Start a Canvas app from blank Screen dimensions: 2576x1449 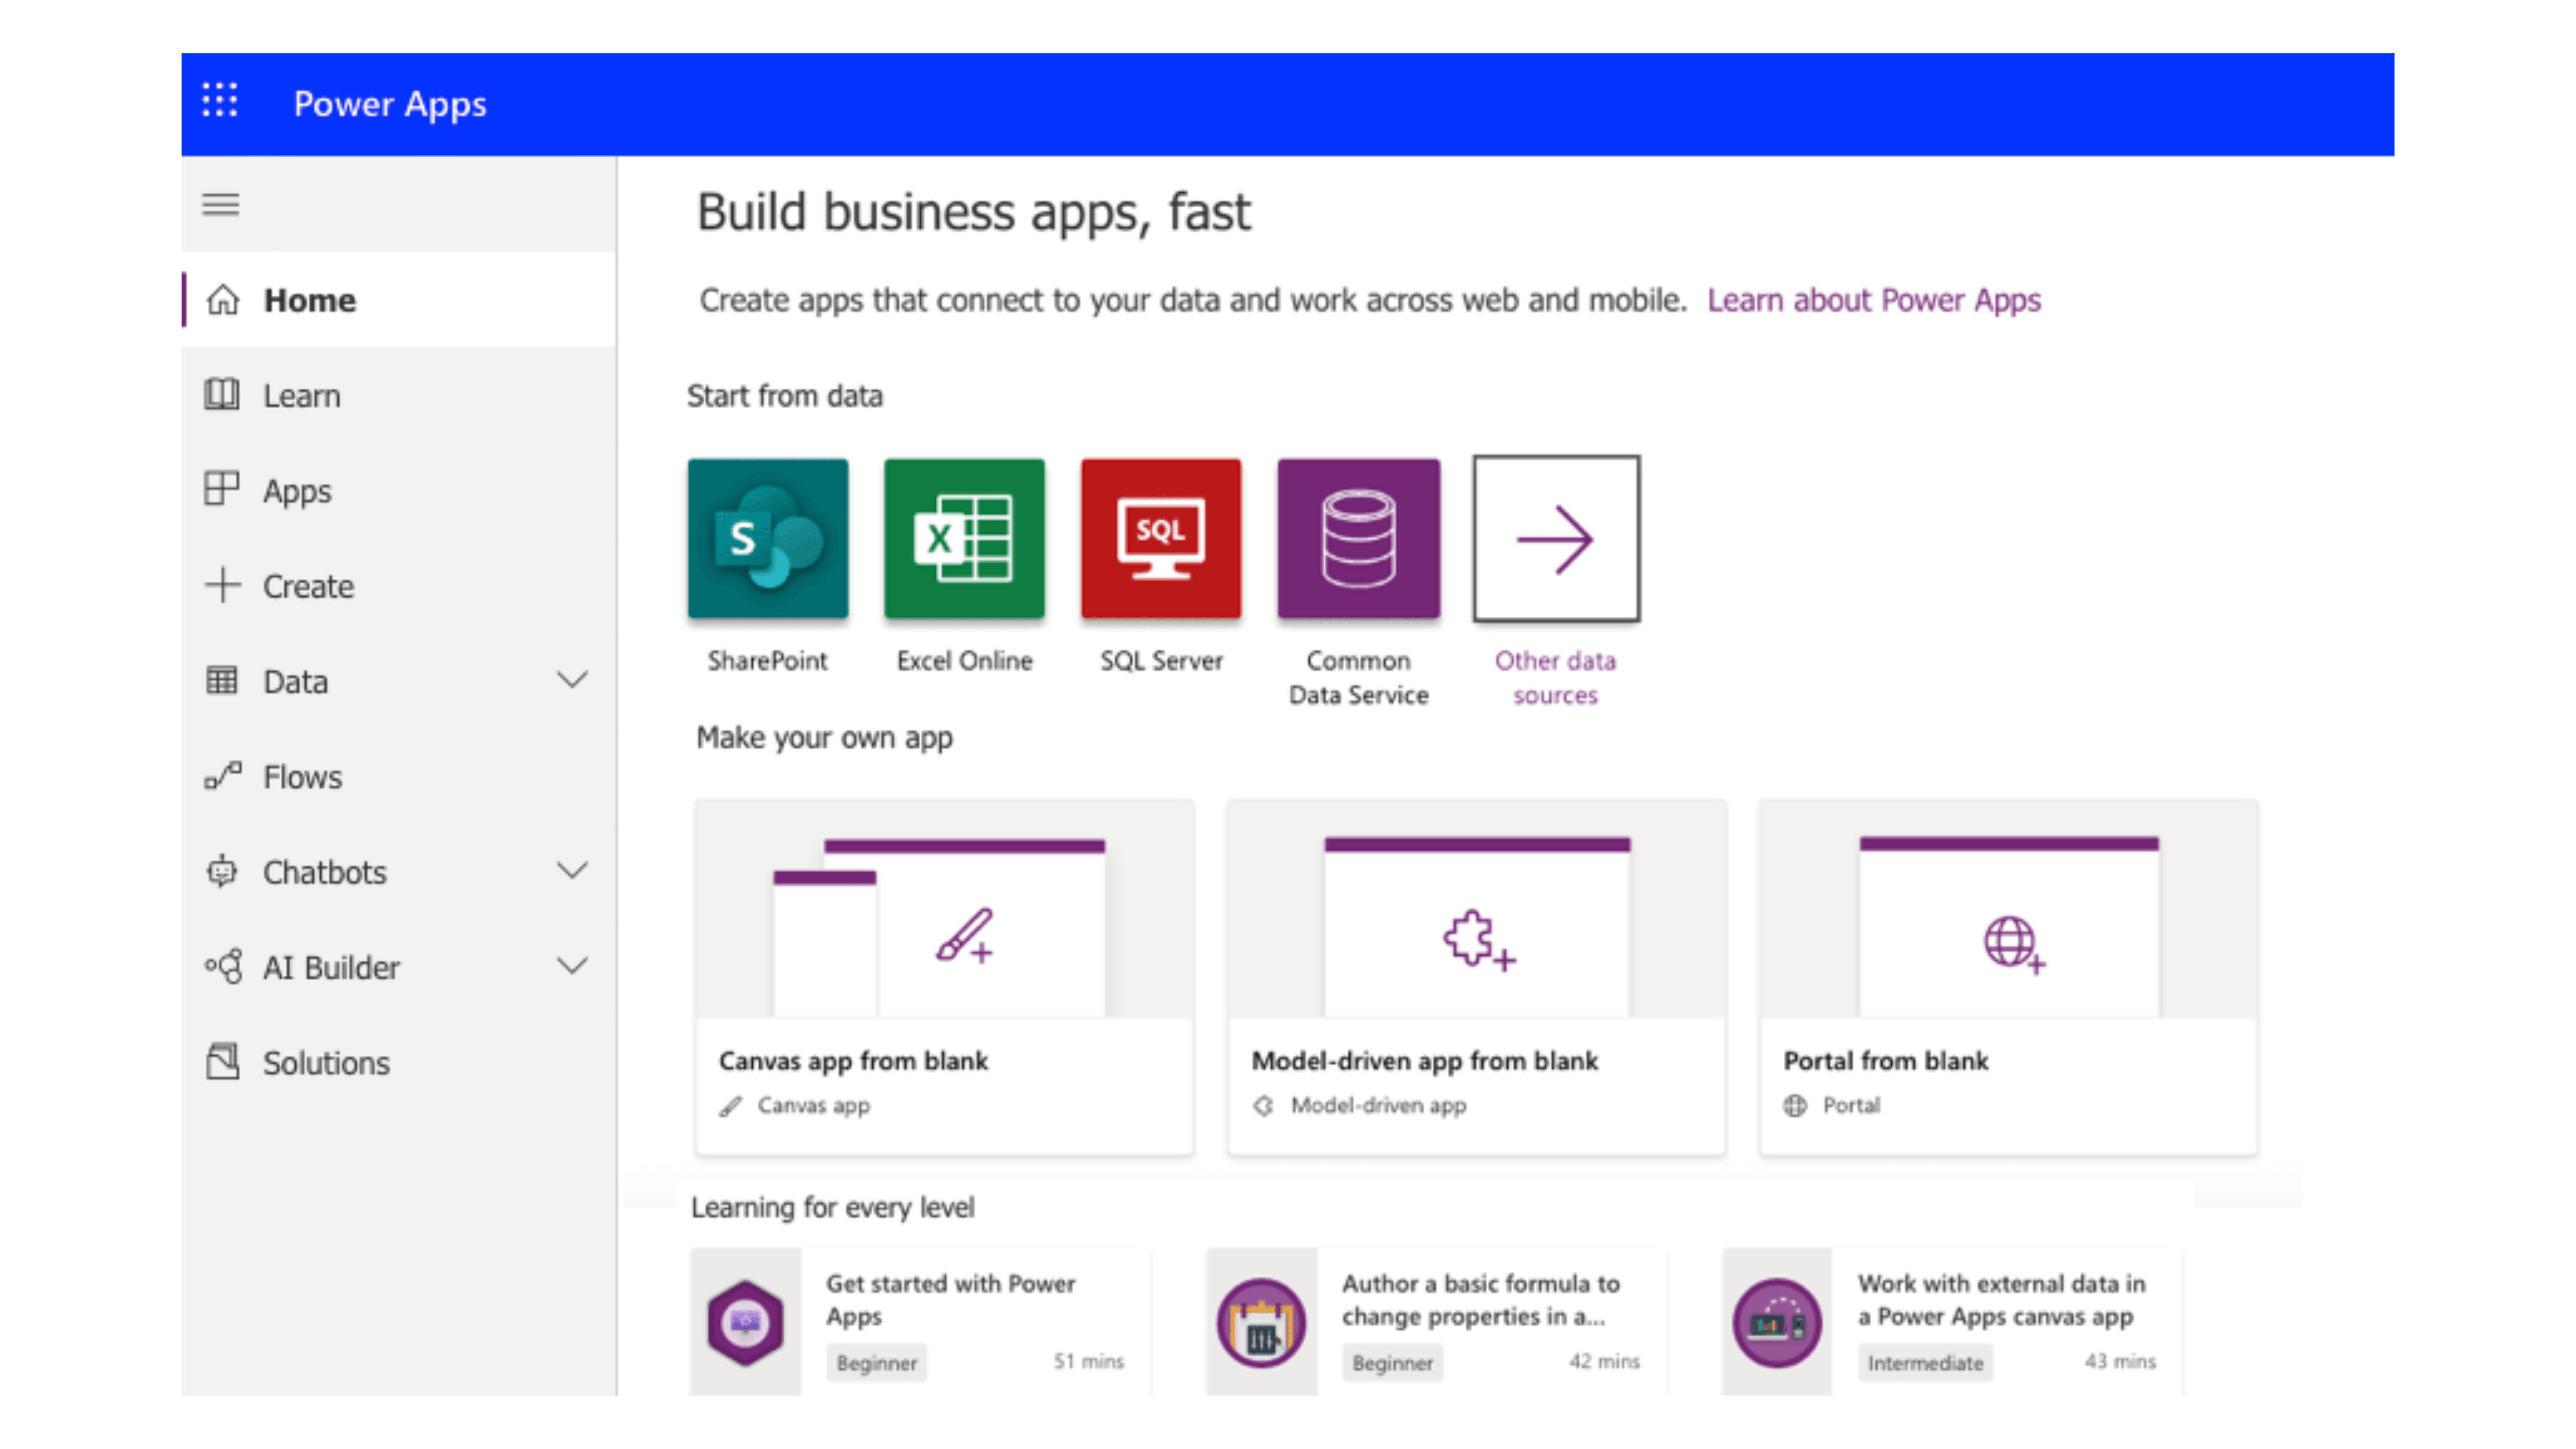pos(943,976)
